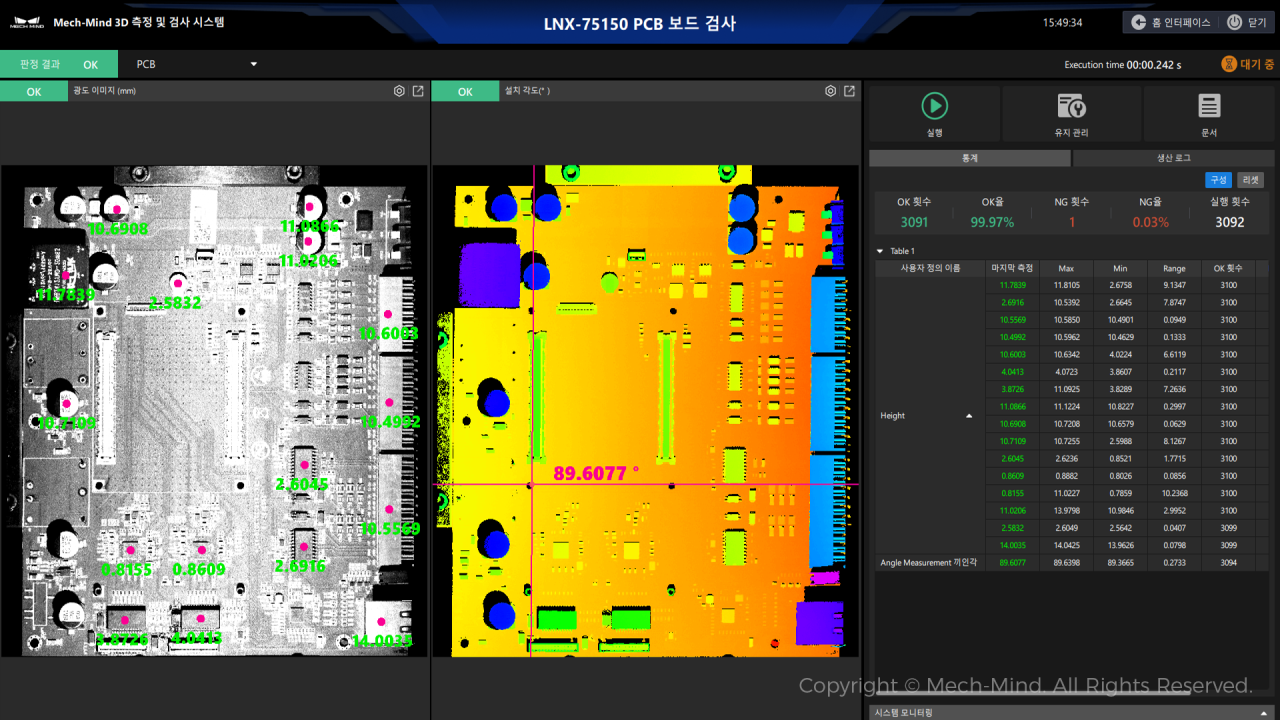Click the Range column header

[1174, 268]
